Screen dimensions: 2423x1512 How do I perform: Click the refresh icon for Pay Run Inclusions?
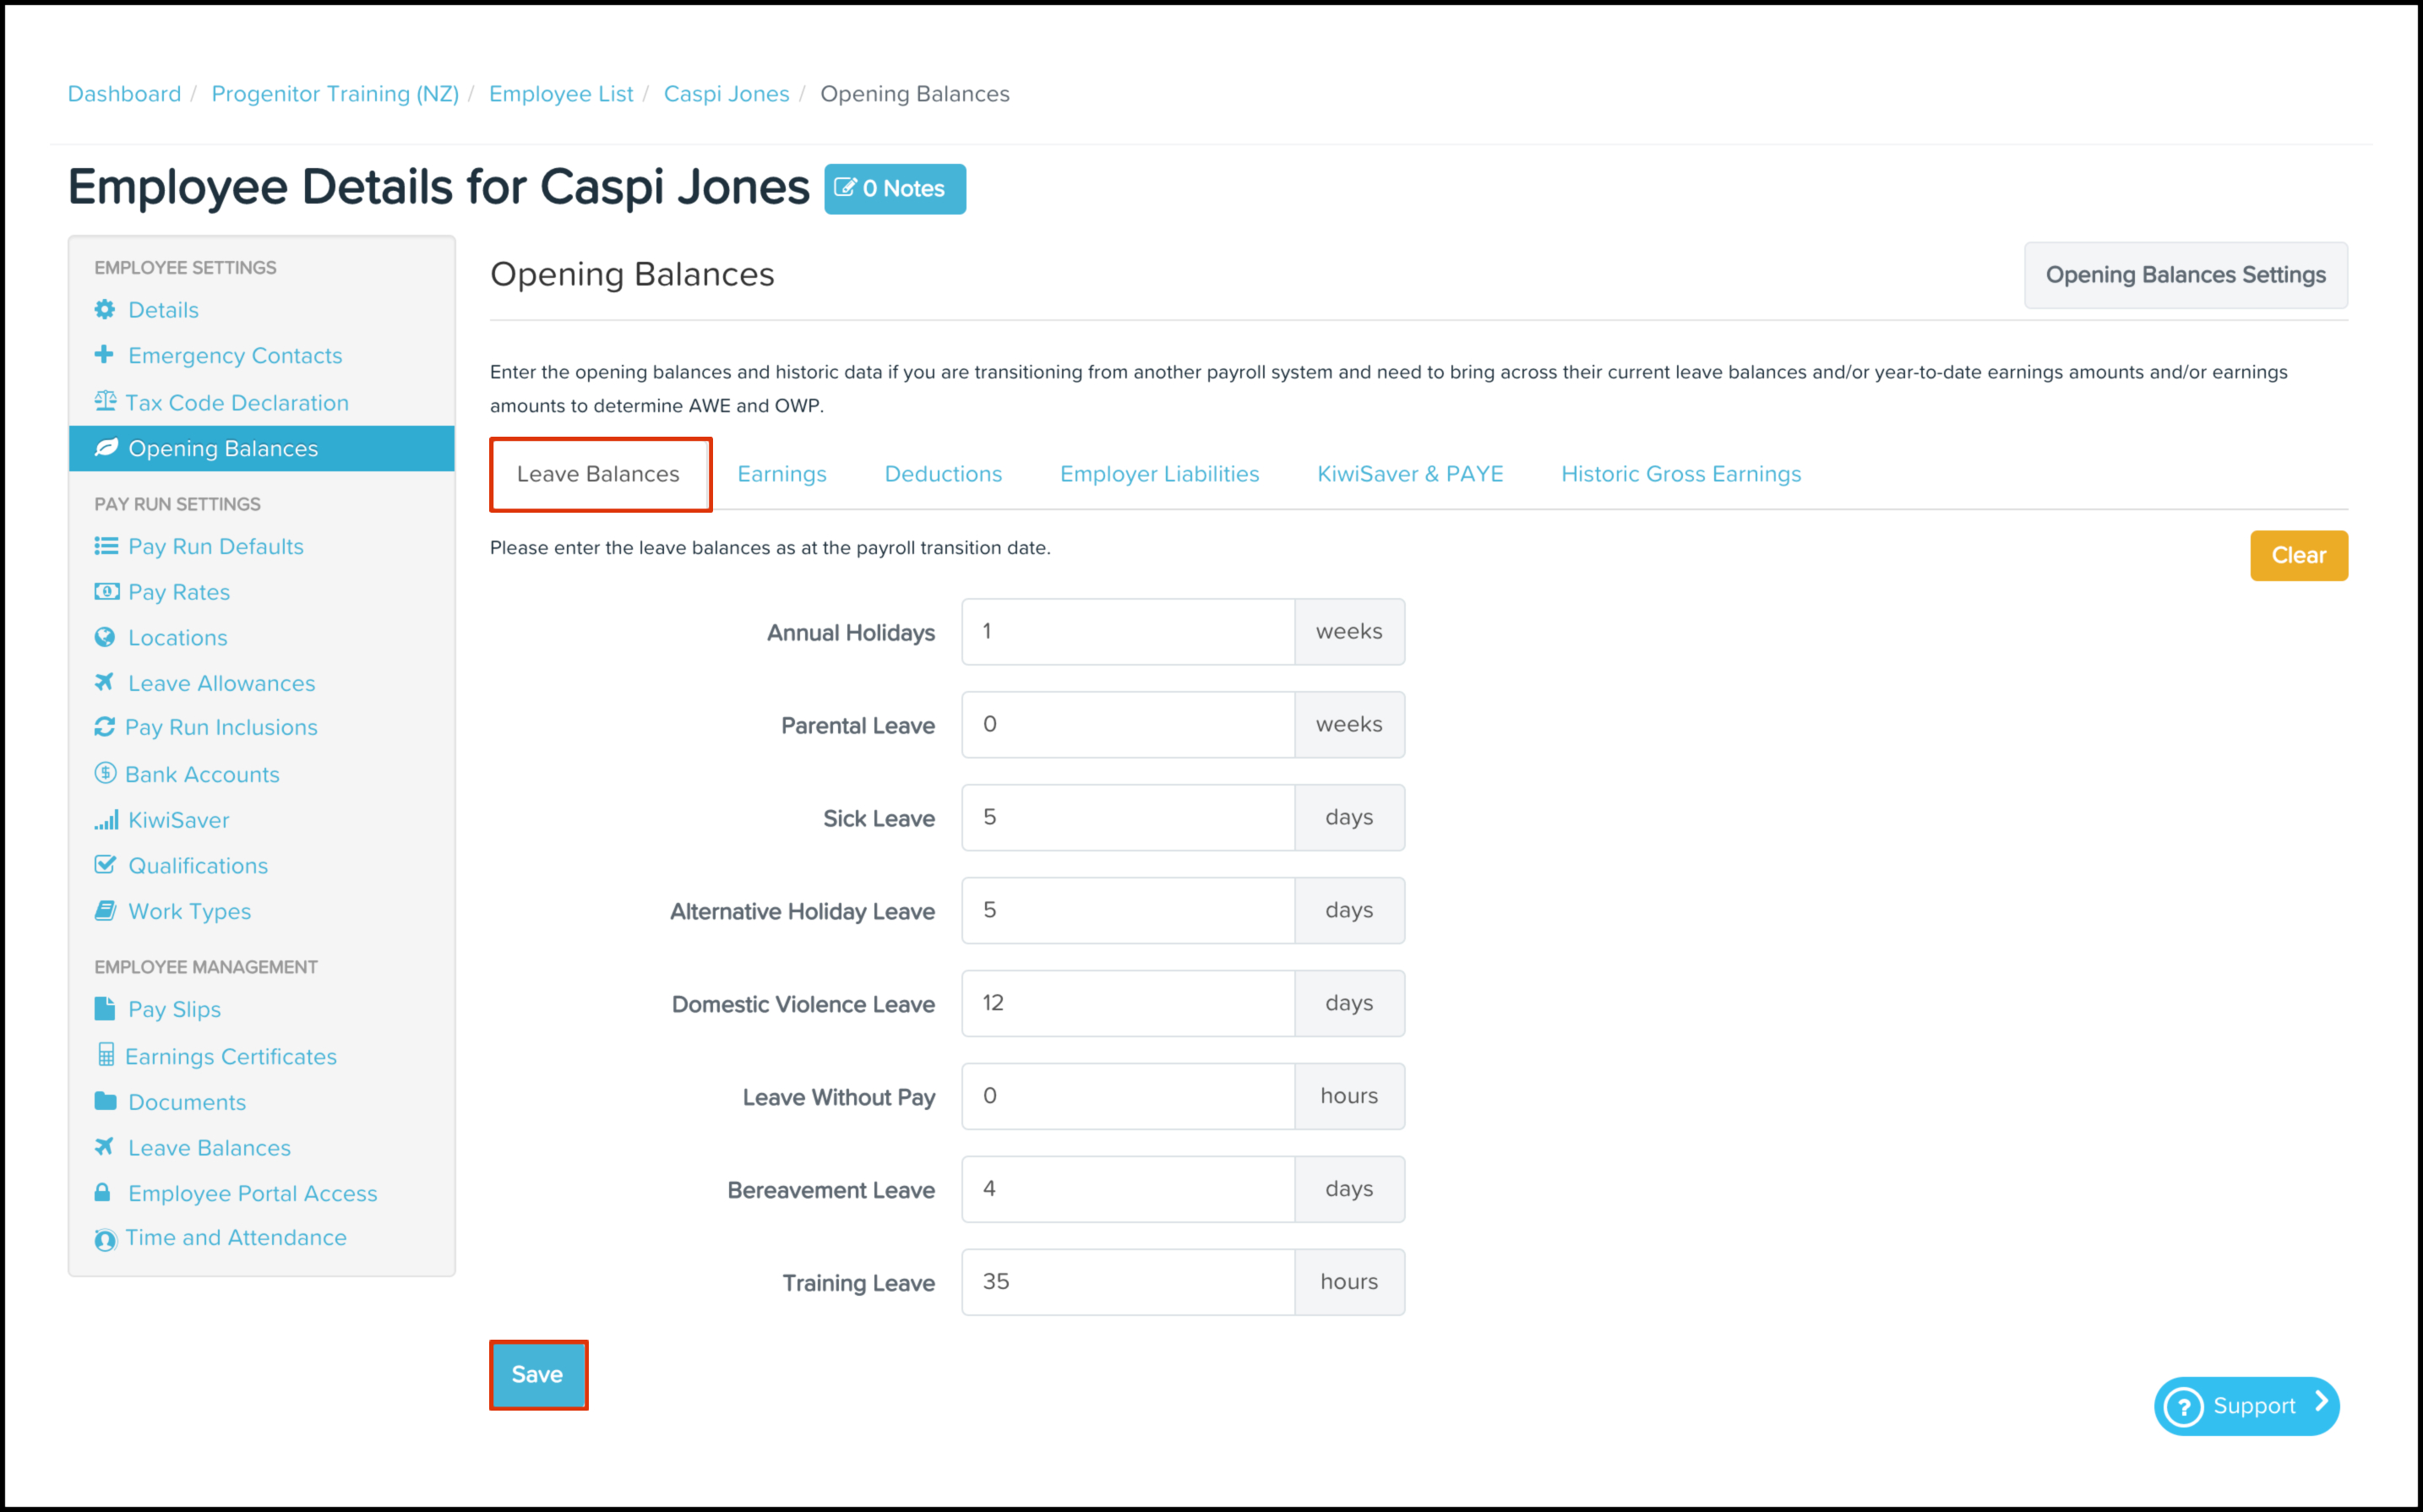(104, 727)
